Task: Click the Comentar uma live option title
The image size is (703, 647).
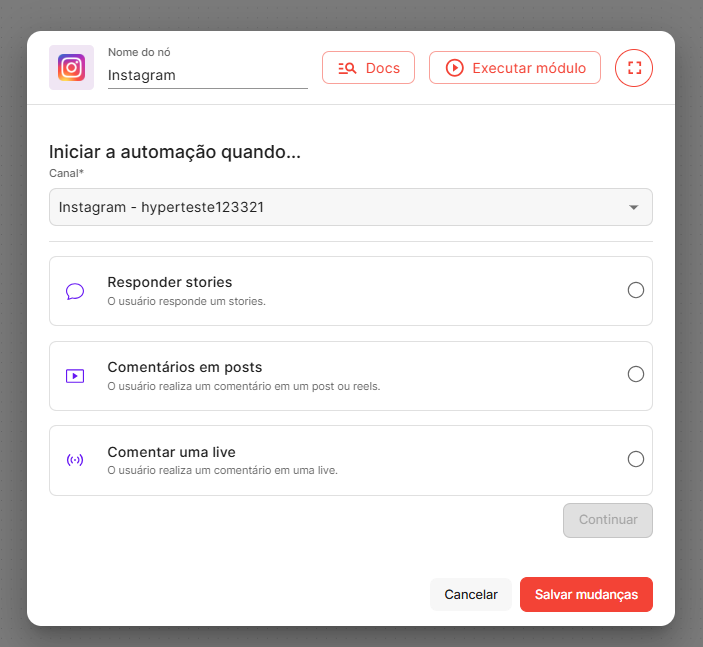Action: coord(171,452)
